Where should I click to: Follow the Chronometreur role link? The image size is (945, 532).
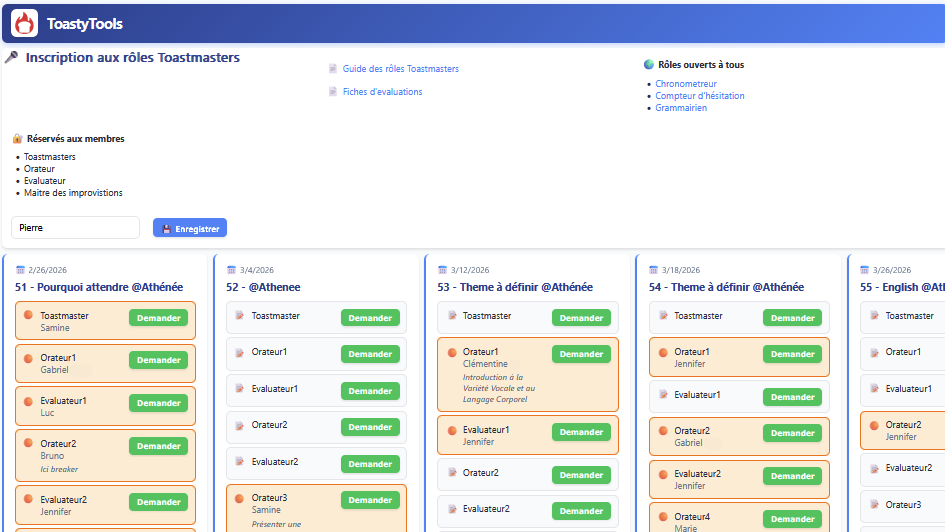point(686,84)
